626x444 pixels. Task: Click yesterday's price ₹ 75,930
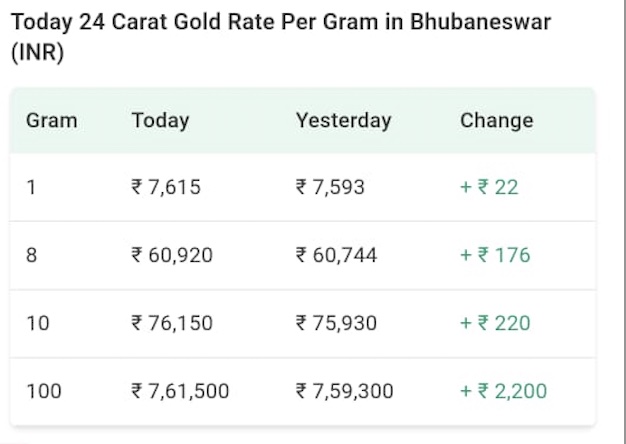336,323
